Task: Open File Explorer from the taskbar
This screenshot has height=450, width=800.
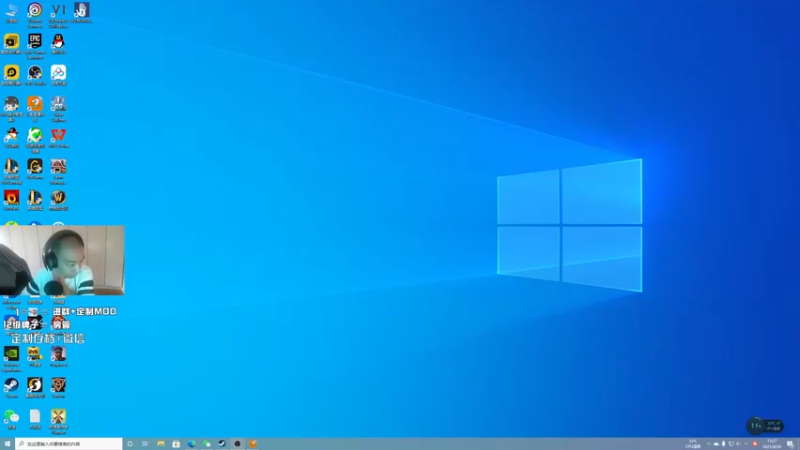Action: [161, 444]
